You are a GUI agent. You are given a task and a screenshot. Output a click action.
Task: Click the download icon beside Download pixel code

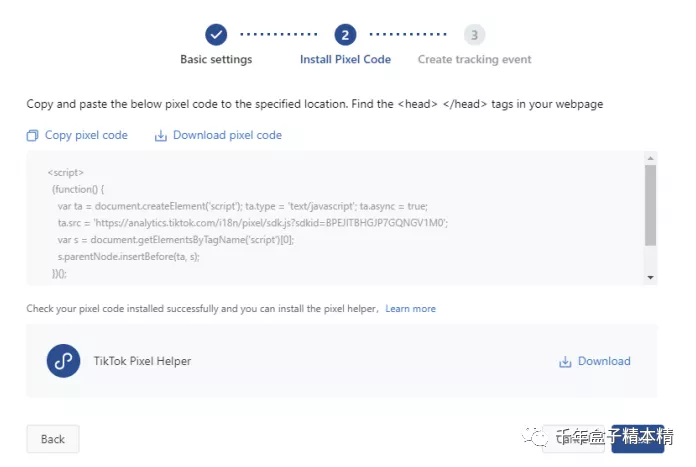pos(161,135)
